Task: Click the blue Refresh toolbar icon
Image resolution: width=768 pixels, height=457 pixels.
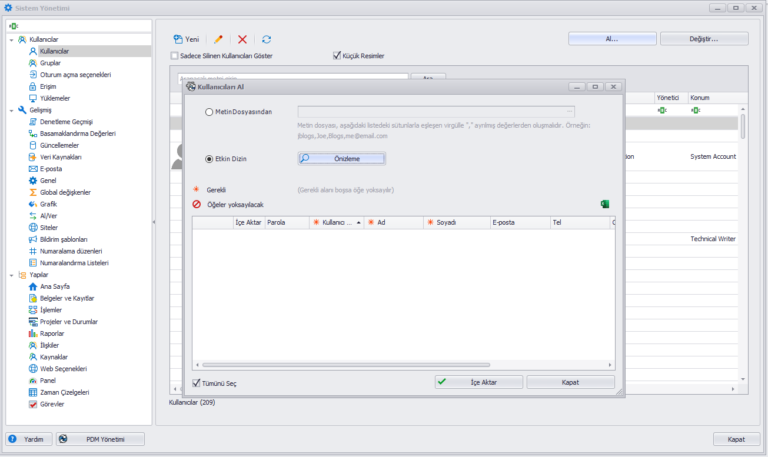Action: tap(266, 39)
